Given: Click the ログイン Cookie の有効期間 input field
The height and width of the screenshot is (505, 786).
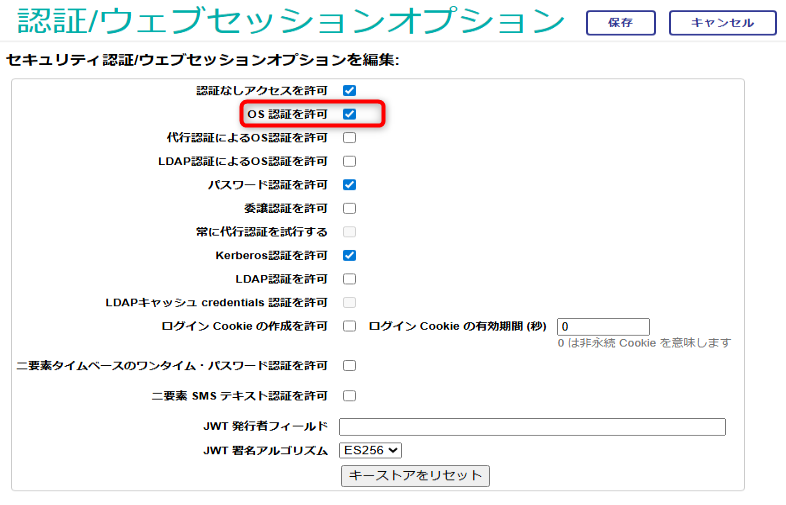Looking at the screenshot, I should (x=603, y=327).
